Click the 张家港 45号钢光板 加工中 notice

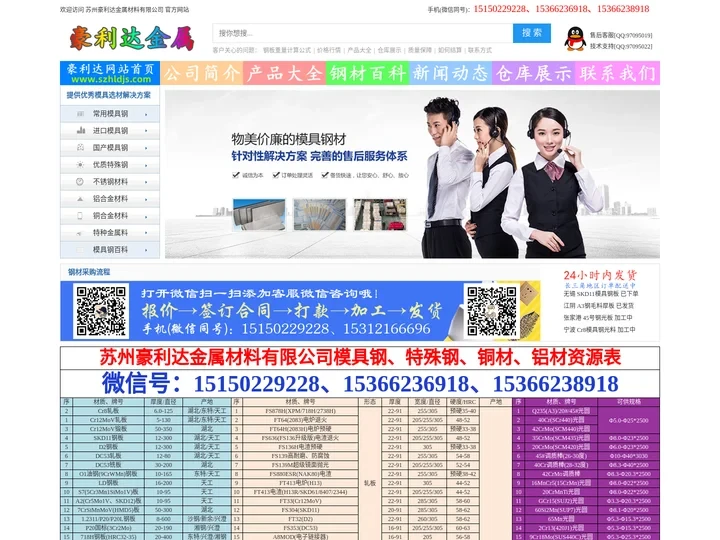[598, 317]
